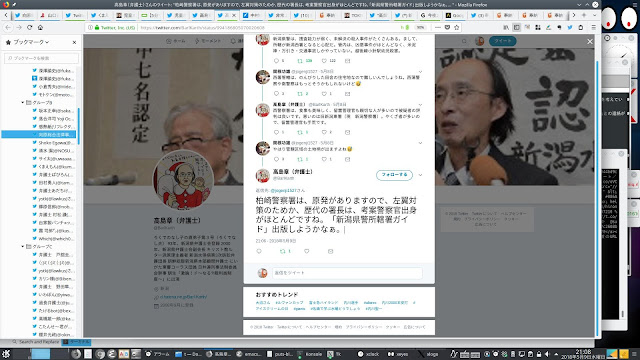640x360 pixels.
Task: Click the volume icon in the system tray
Action: click(x=547, y=354)
